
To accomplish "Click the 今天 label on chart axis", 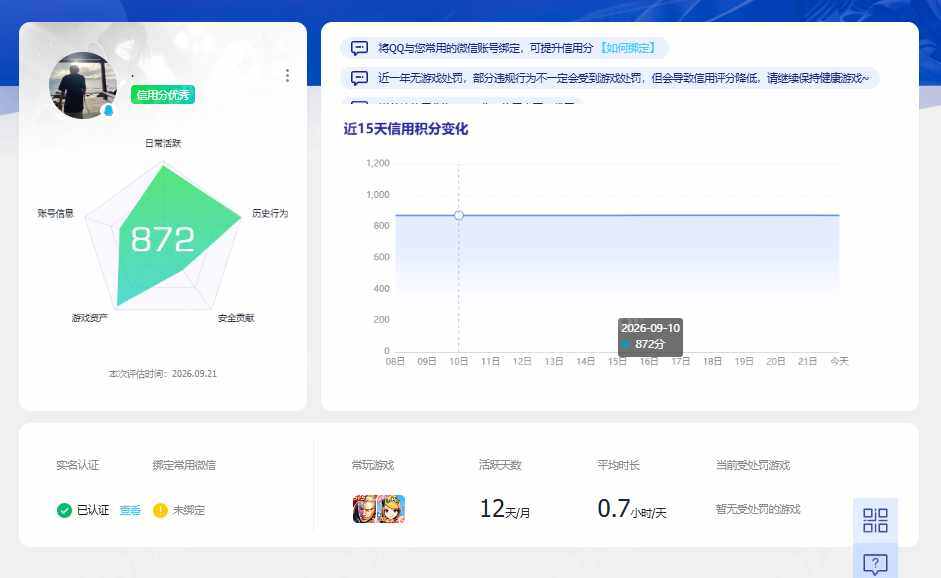I will coord(839,361).
